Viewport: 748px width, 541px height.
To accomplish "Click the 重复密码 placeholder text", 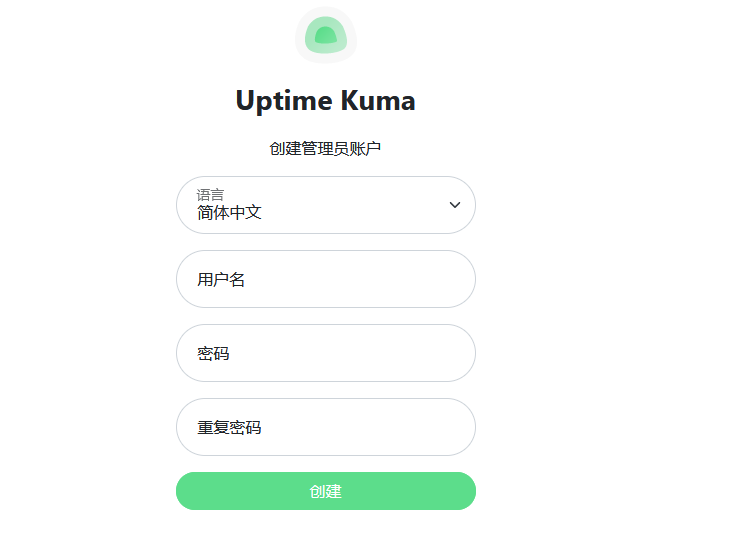I will click(229, 428).
